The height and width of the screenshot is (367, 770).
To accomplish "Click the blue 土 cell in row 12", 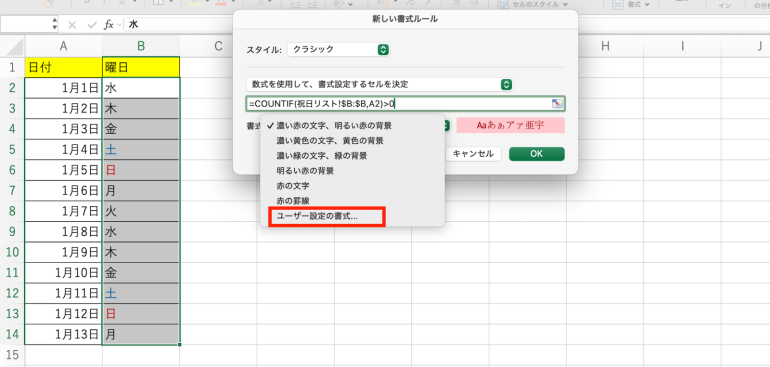I will tap(141, 293).
